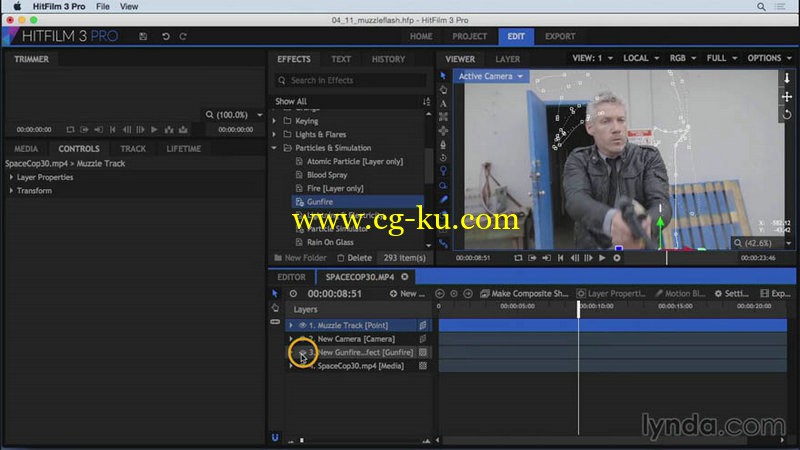Click the New layer button in timeline

tap(407, 293)
